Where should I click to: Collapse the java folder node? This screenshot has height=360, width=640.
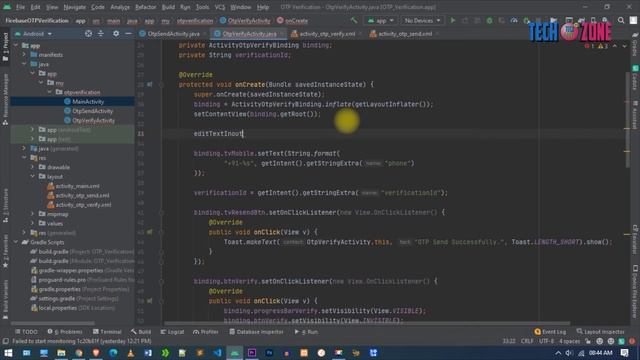24,64
